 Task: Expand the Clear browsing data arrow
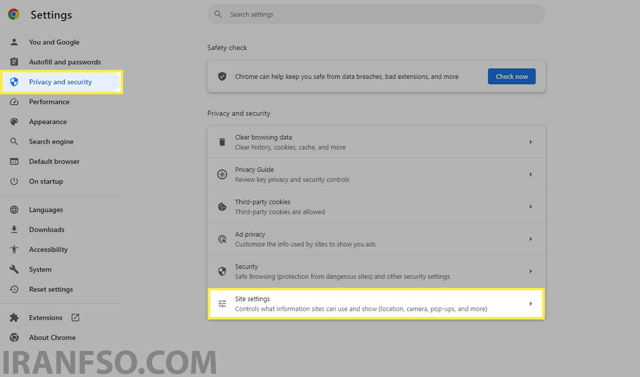pyautogui.click(x=531, y=142)
